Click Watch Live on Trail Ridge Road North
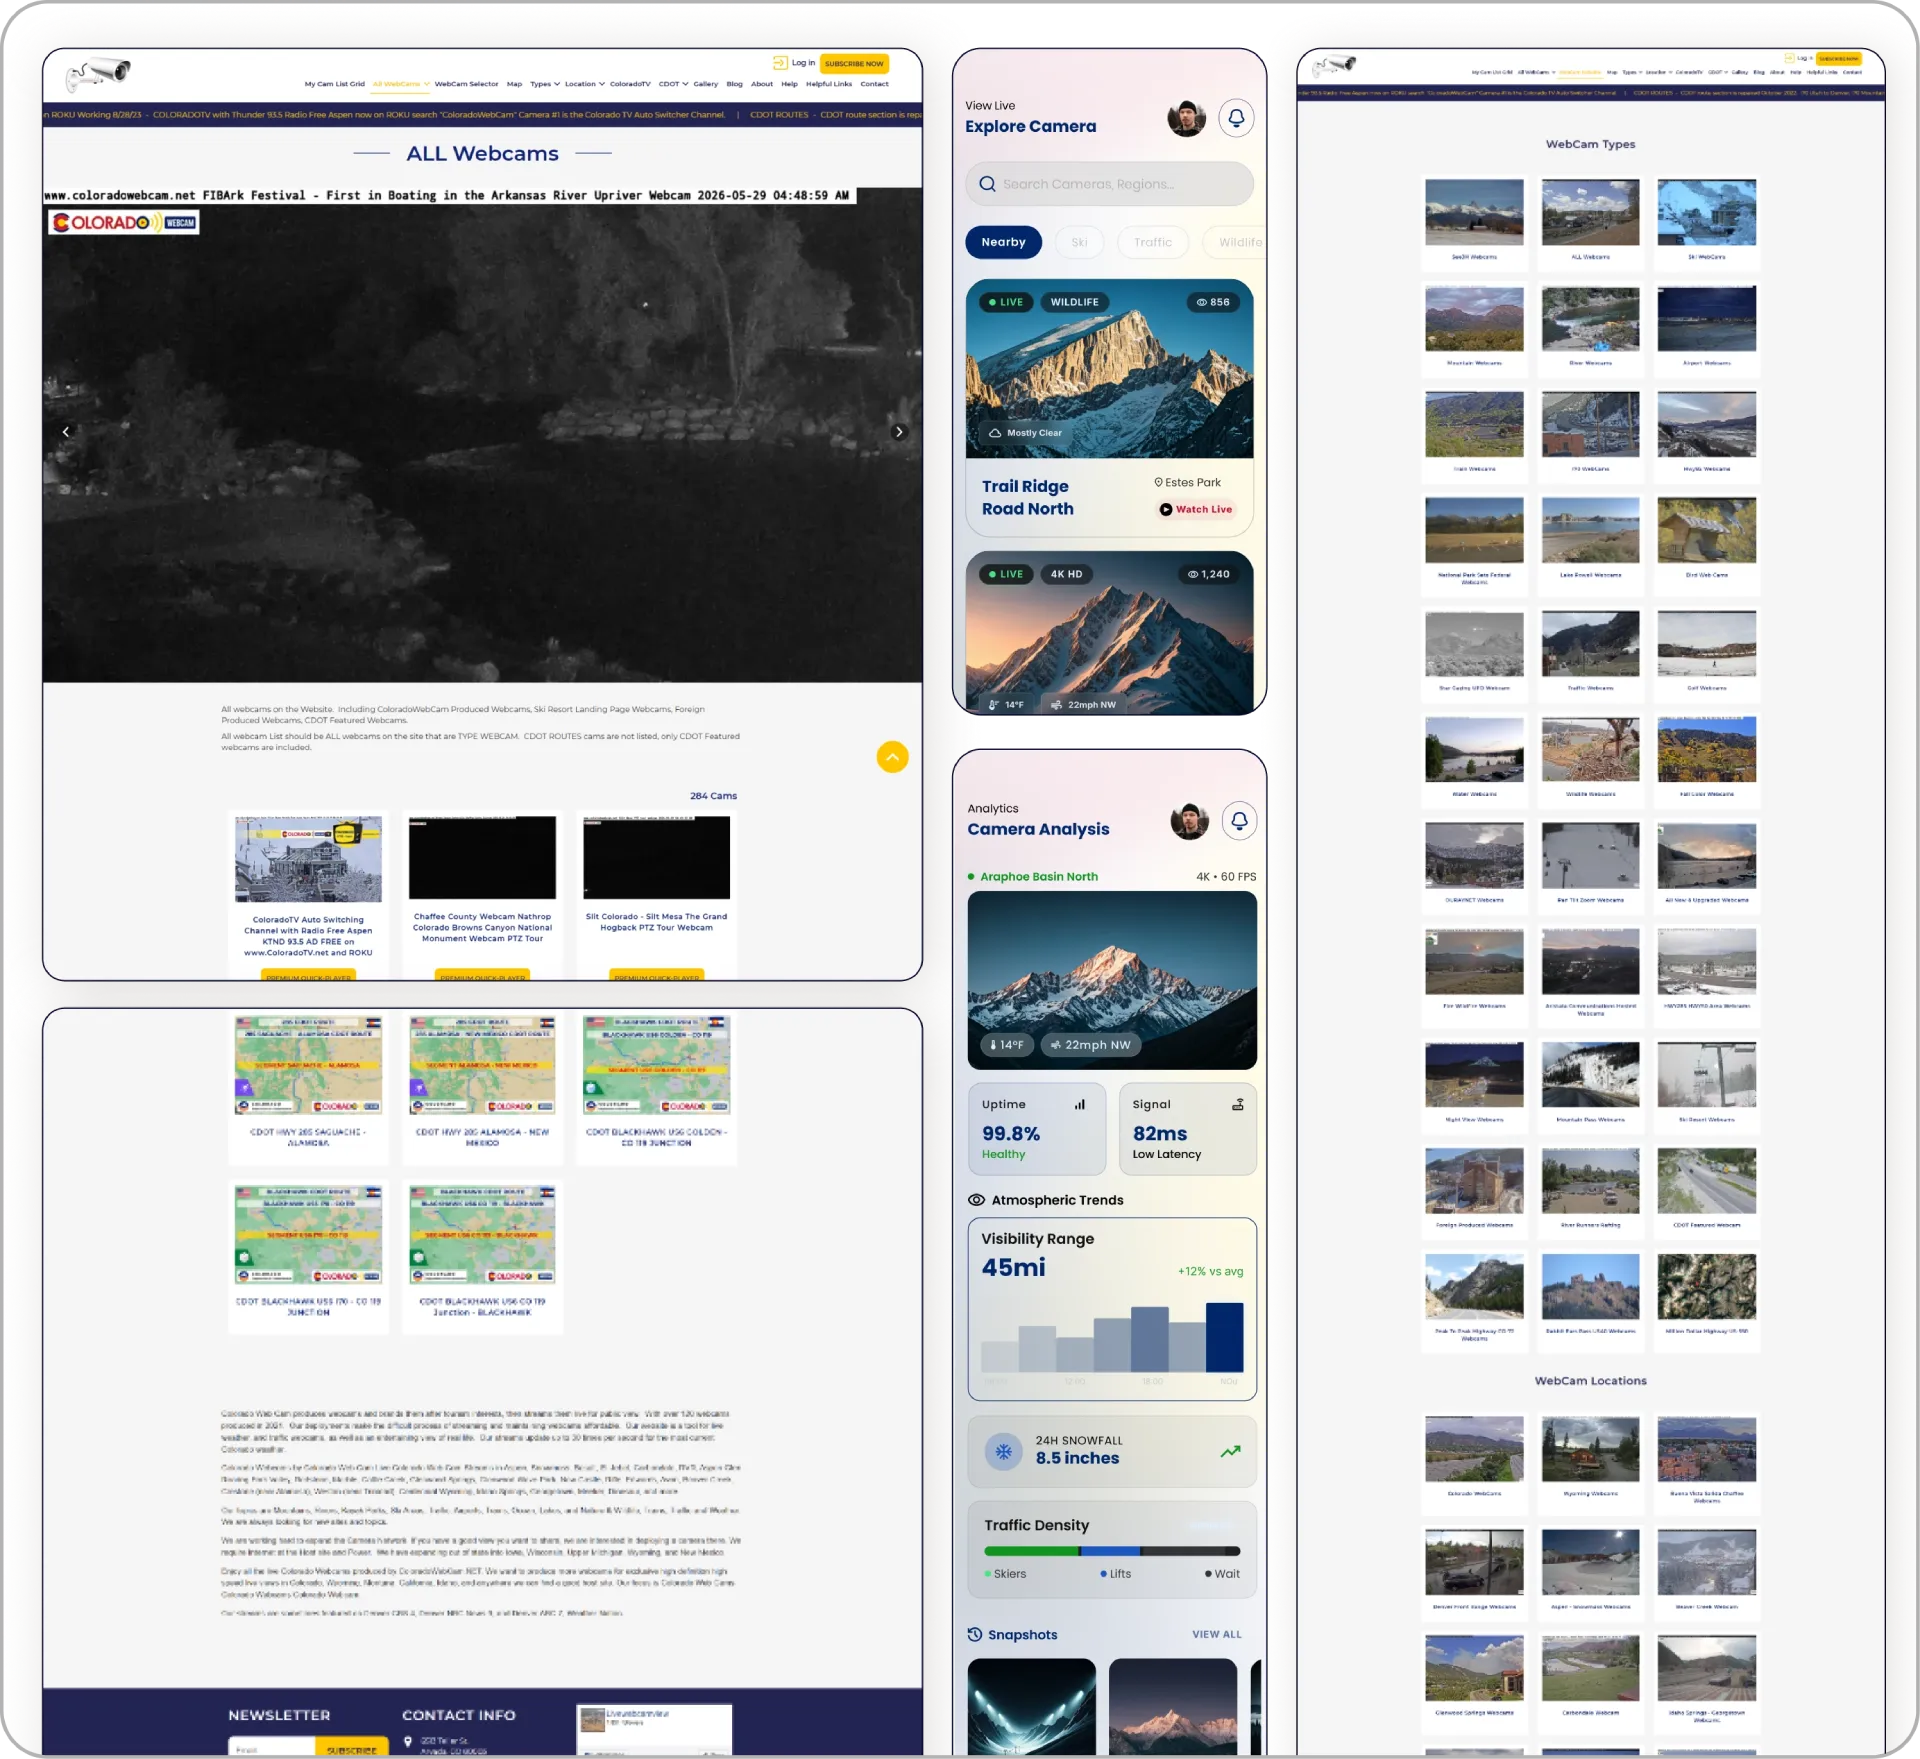 coord(1196,509)
